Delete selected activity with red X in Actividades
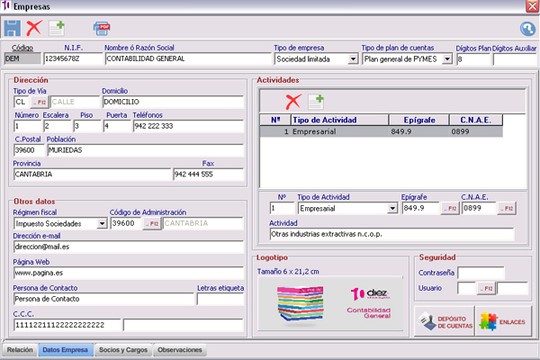 293,102
